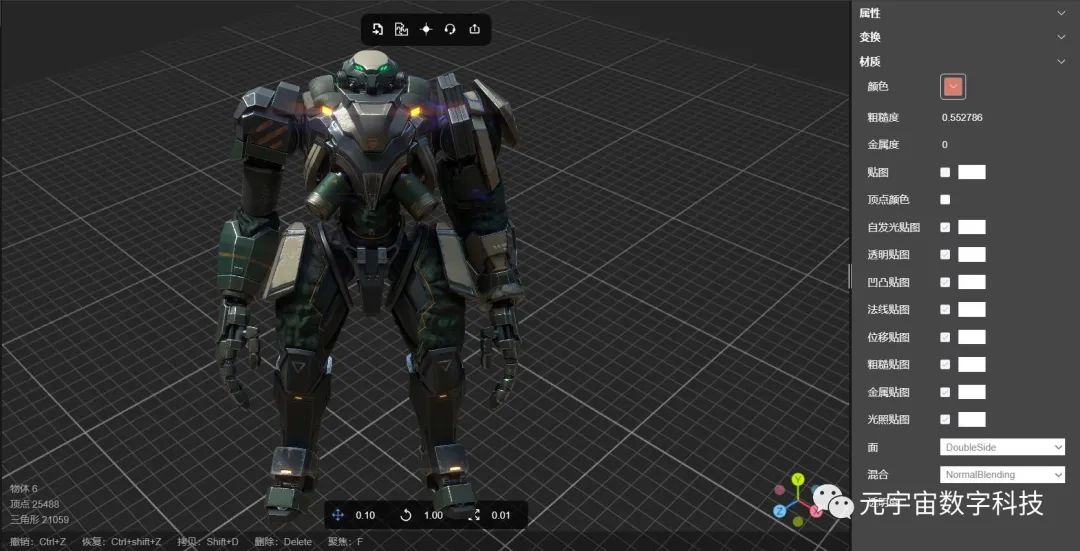Open the 混合 NormalBlending dropdown
Screen dimensions: 1080x551
point(1002,475)
